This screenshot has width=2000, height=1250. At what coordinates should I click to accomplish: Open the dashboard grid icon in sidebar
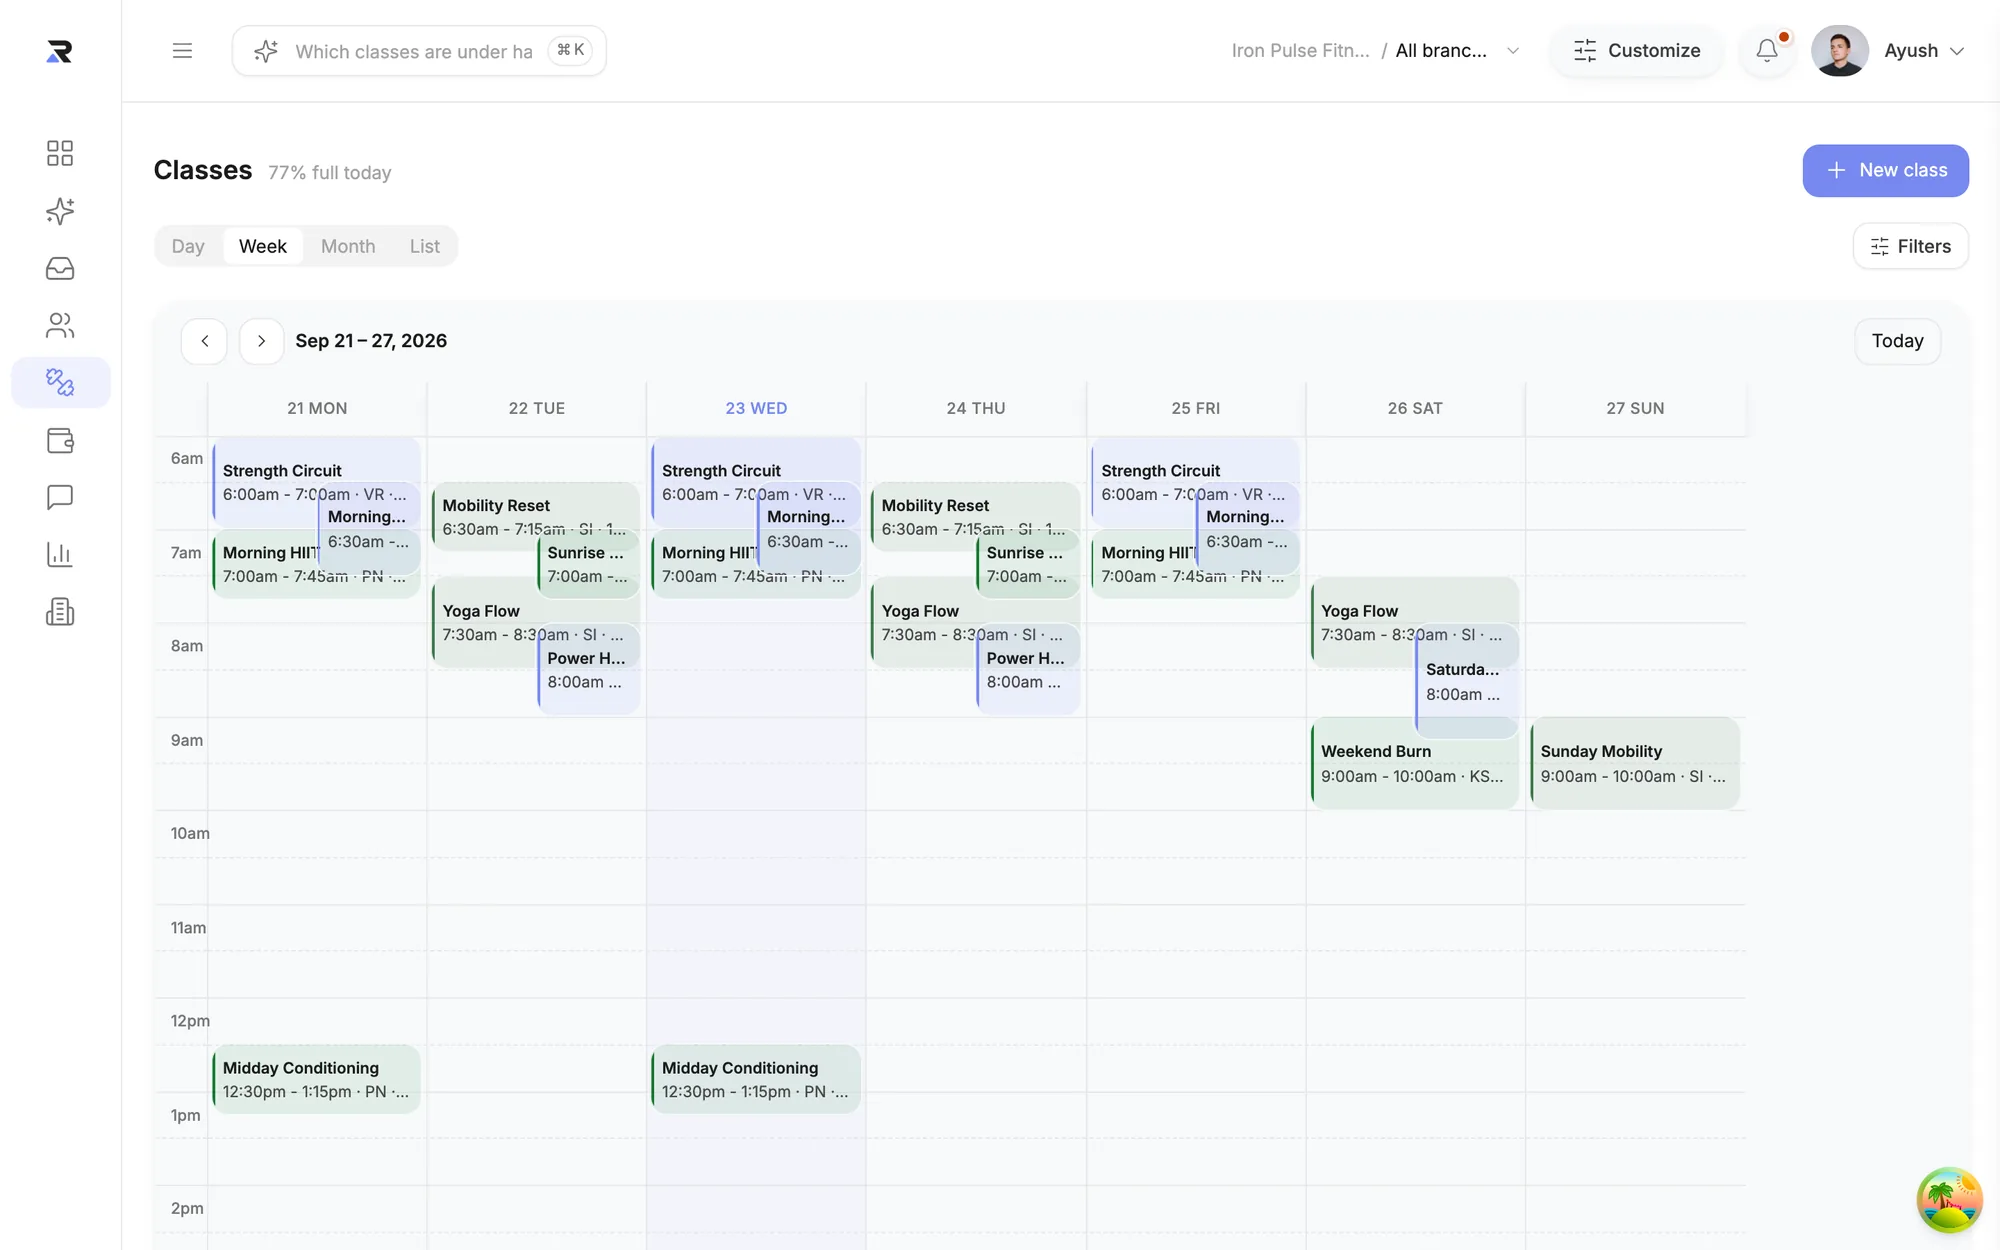point(60,153)
